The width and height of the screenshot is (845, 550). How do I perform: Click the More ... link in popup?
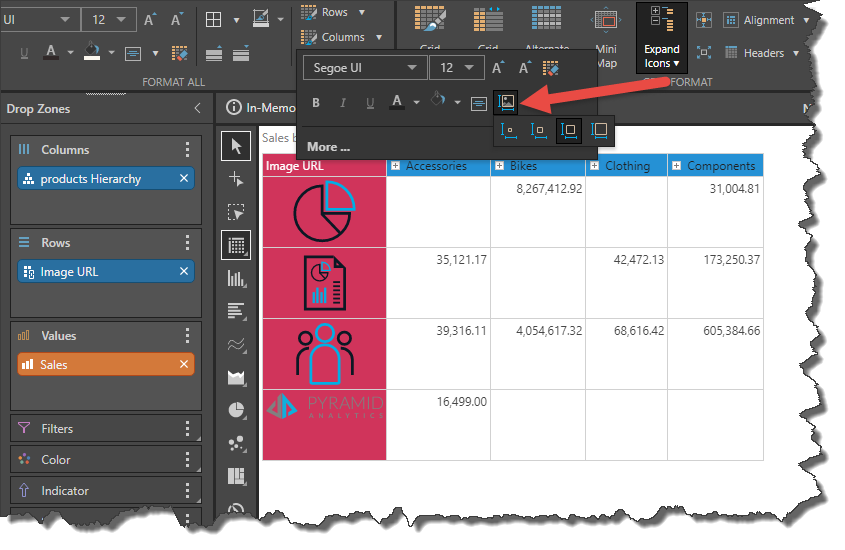click(328, 146)
